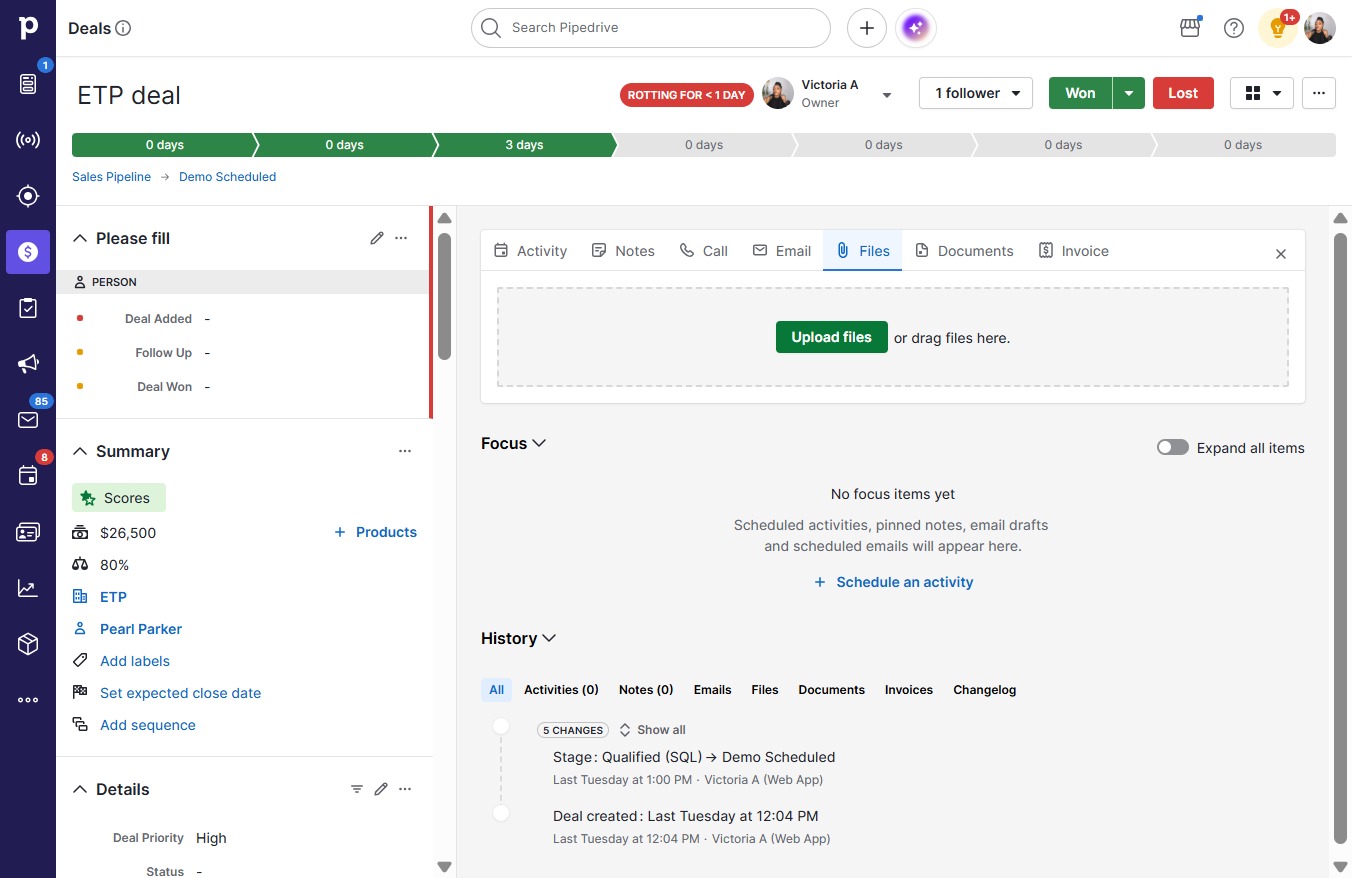Open the lightbulb sales assistant notifications
The image size is (1352, 878).
pyautogui.click(x=1277, y=28)
